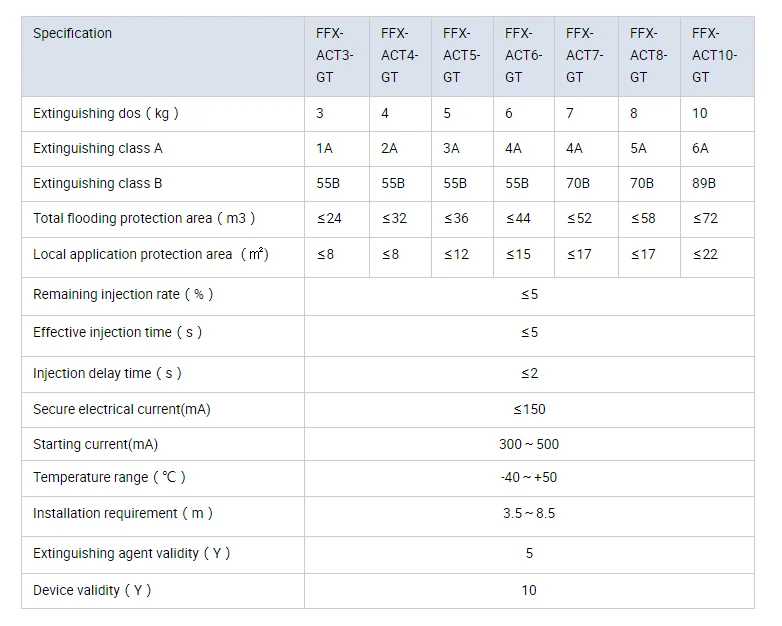The width and height of the screenshot is (782, 626).
Task: Click the ≤24 total flooding value
Action: click(x=328, y=219)
